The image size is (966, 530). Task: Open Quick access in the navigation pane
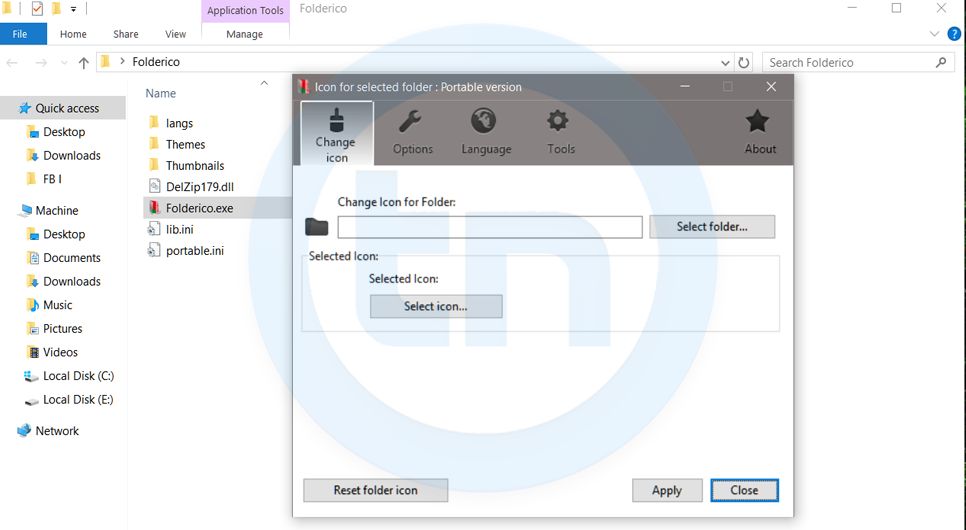point(67,108)
